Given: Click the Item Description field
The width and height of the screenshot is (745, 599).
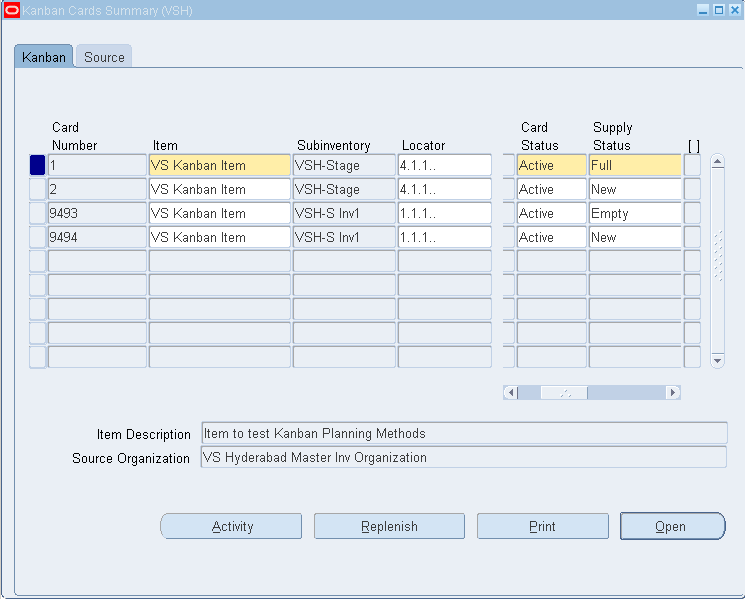Looking at the screenshot, I should click(x=464, y=433).
